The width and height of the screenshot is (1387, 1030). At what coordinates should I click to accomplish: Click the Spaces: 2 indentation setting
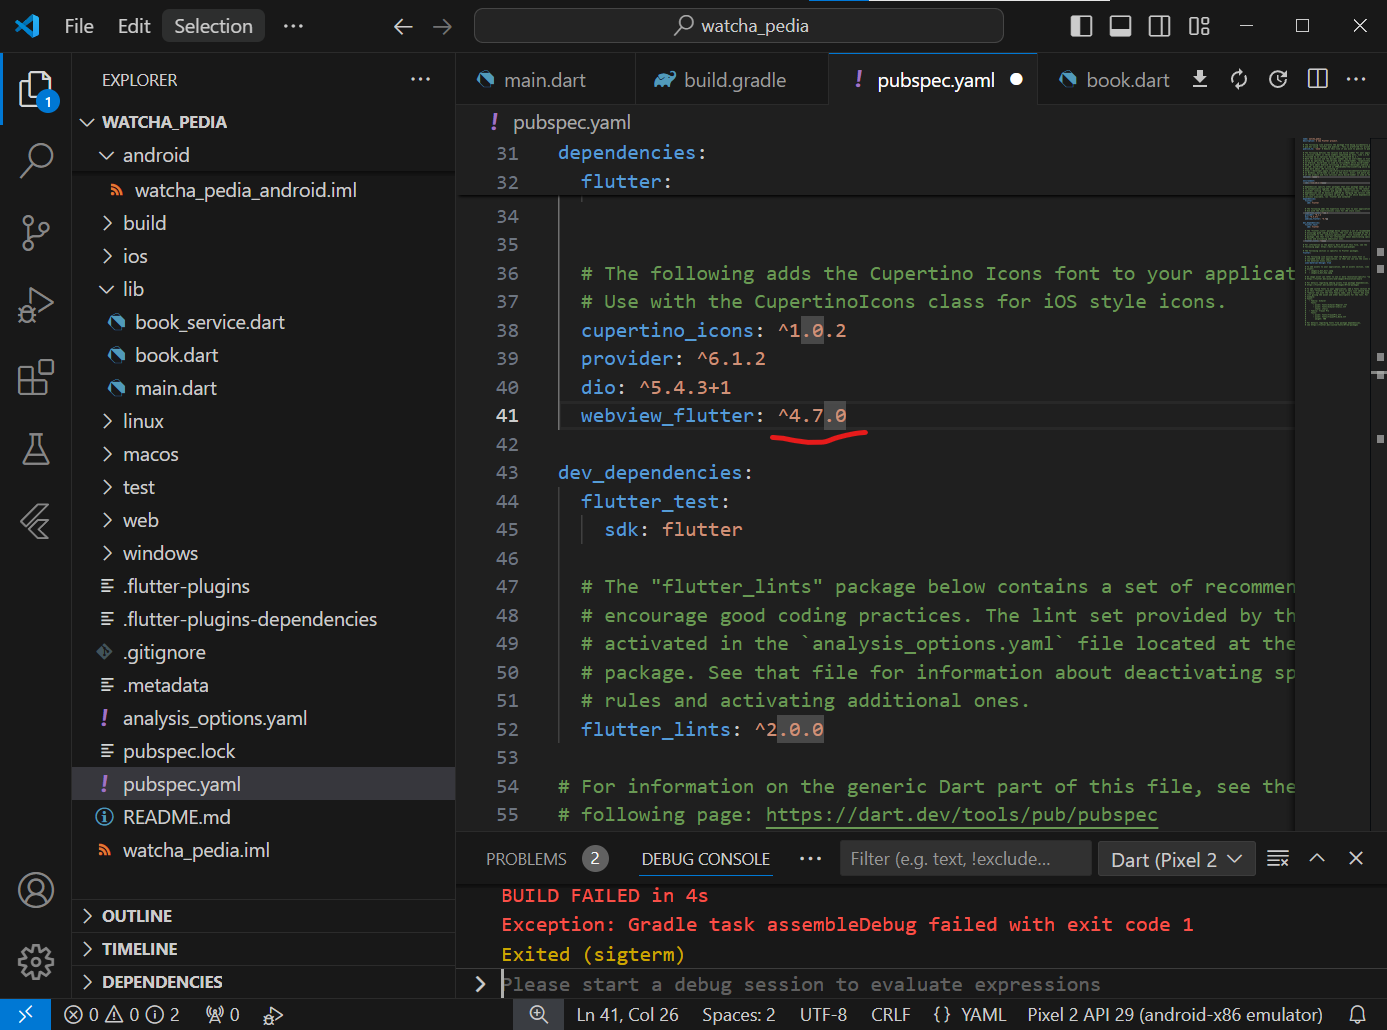pyautogui.click(x=738, y=1014)
